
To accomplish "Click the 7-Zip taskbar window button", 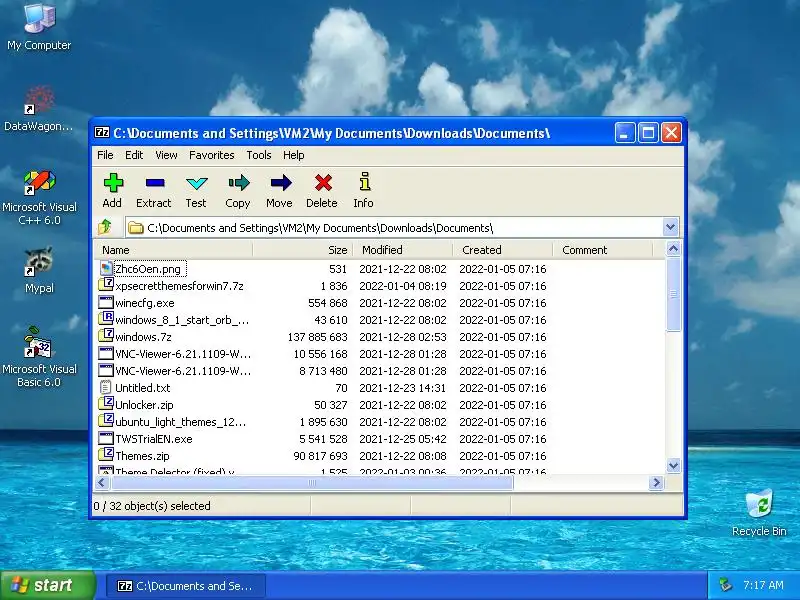I will [186, 586].
